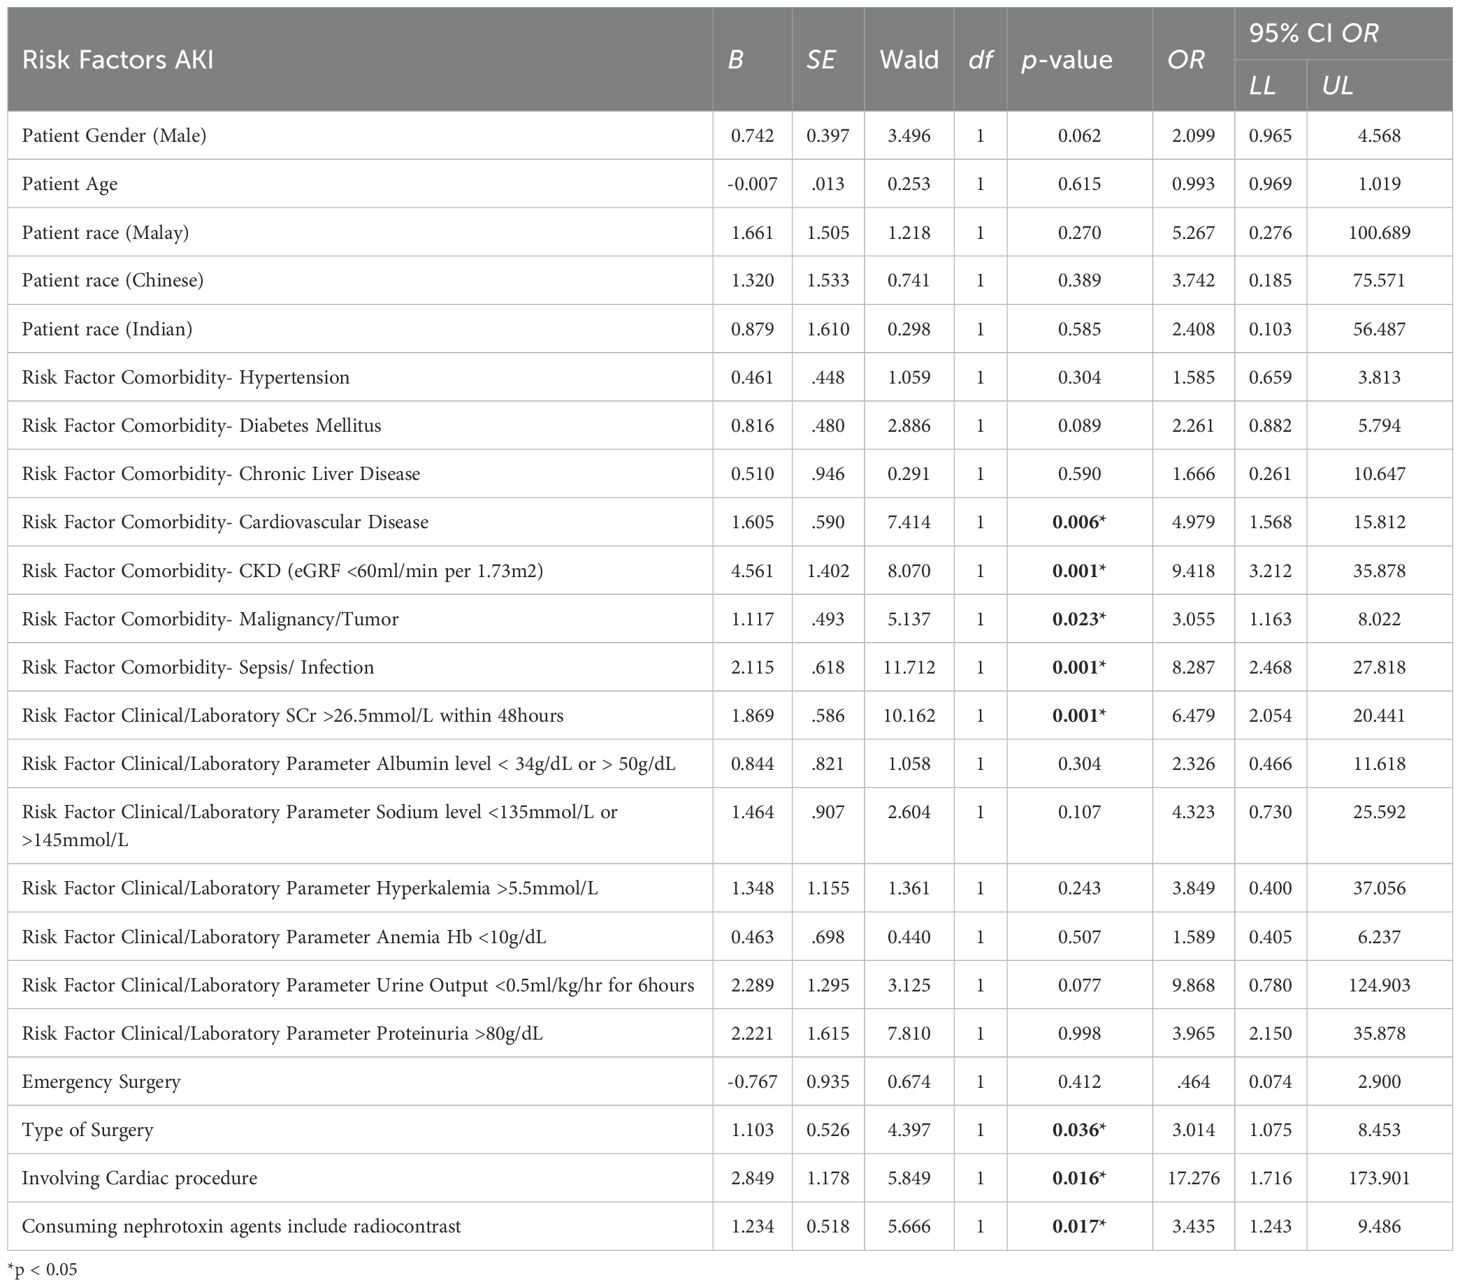Viewport: 1460px width, 1287px height.
Task: Select the 'UL' sub-header
Action: coord(1337,86)
